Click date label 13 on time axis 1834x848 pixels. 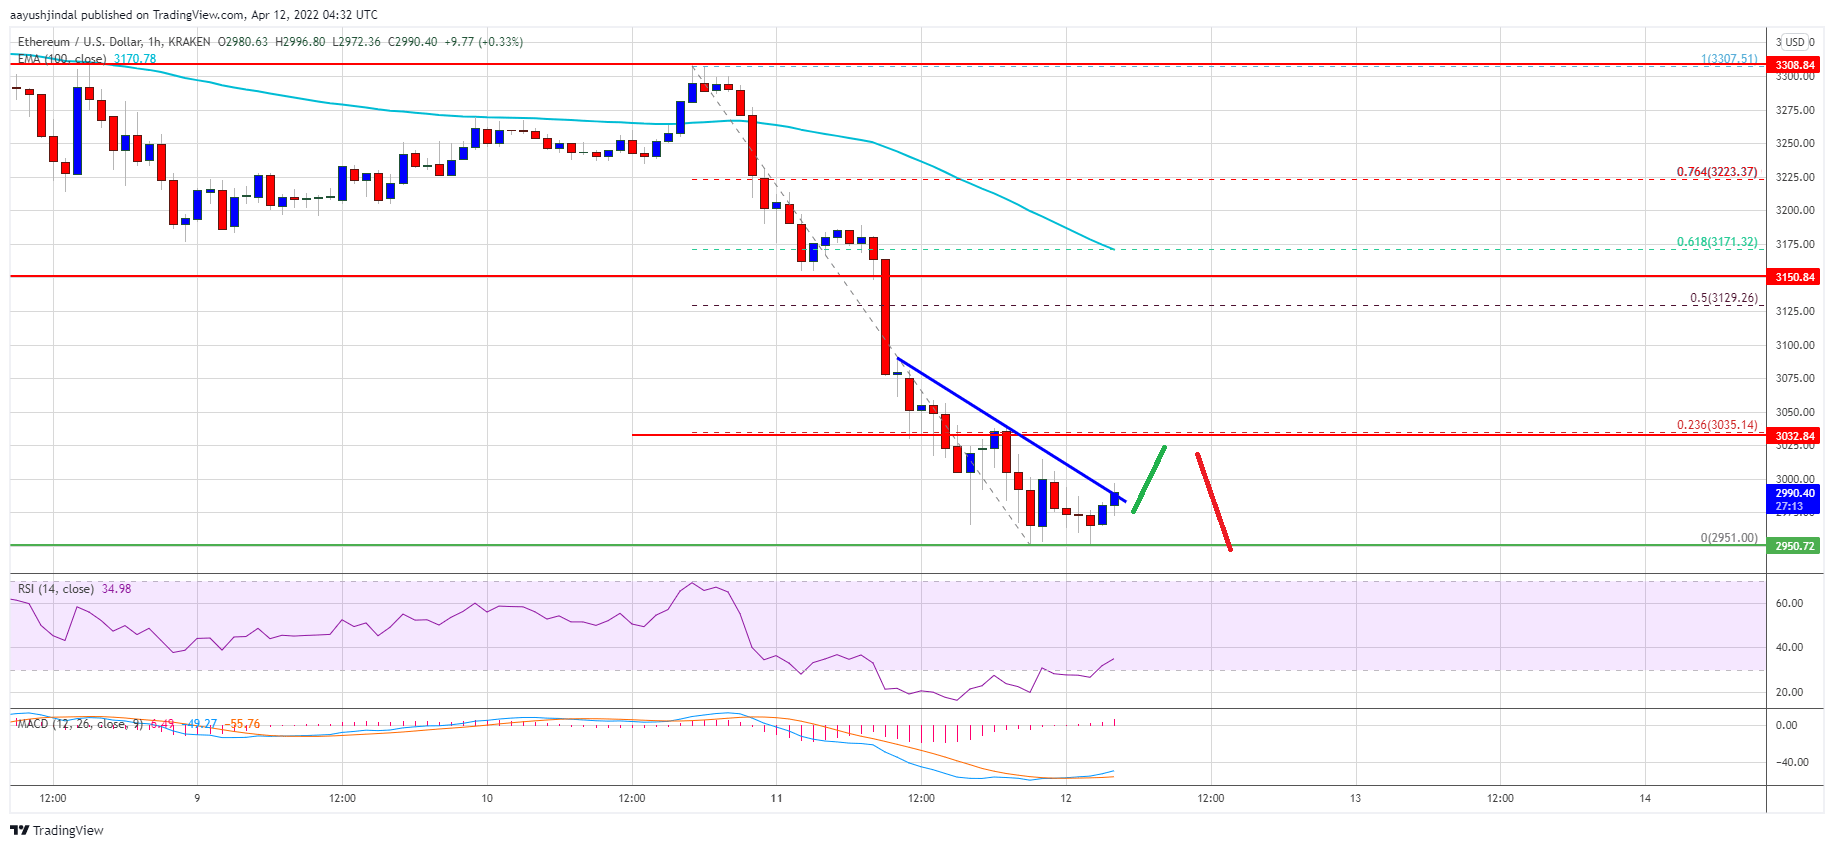pos(1355,798)
